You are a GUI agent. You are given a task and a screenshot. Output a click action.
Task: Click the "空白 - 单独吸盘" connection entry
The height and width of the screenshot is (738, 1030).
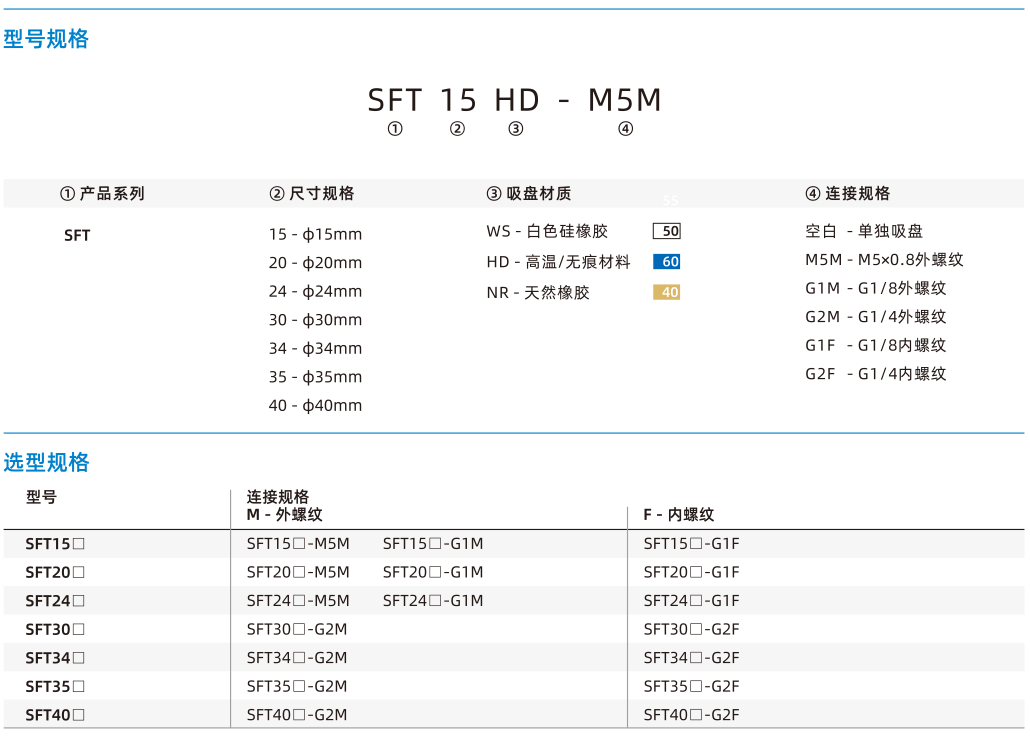point(864,231)
